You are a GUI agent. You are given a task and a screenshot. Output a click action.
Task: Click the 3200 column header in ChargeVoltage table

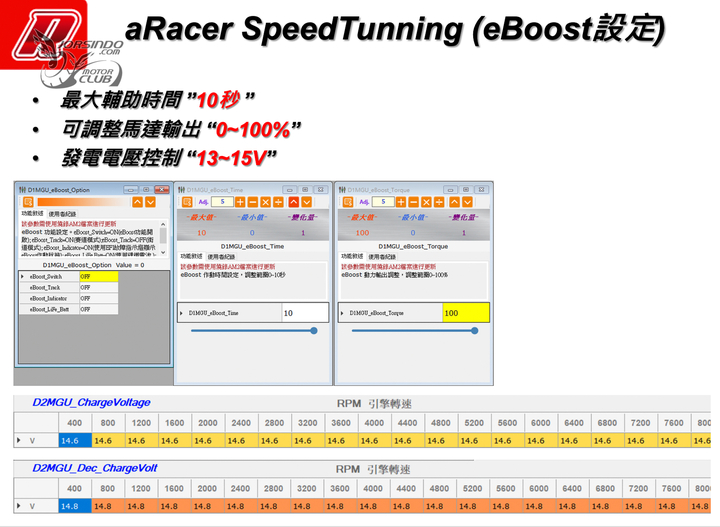point(308,423)
